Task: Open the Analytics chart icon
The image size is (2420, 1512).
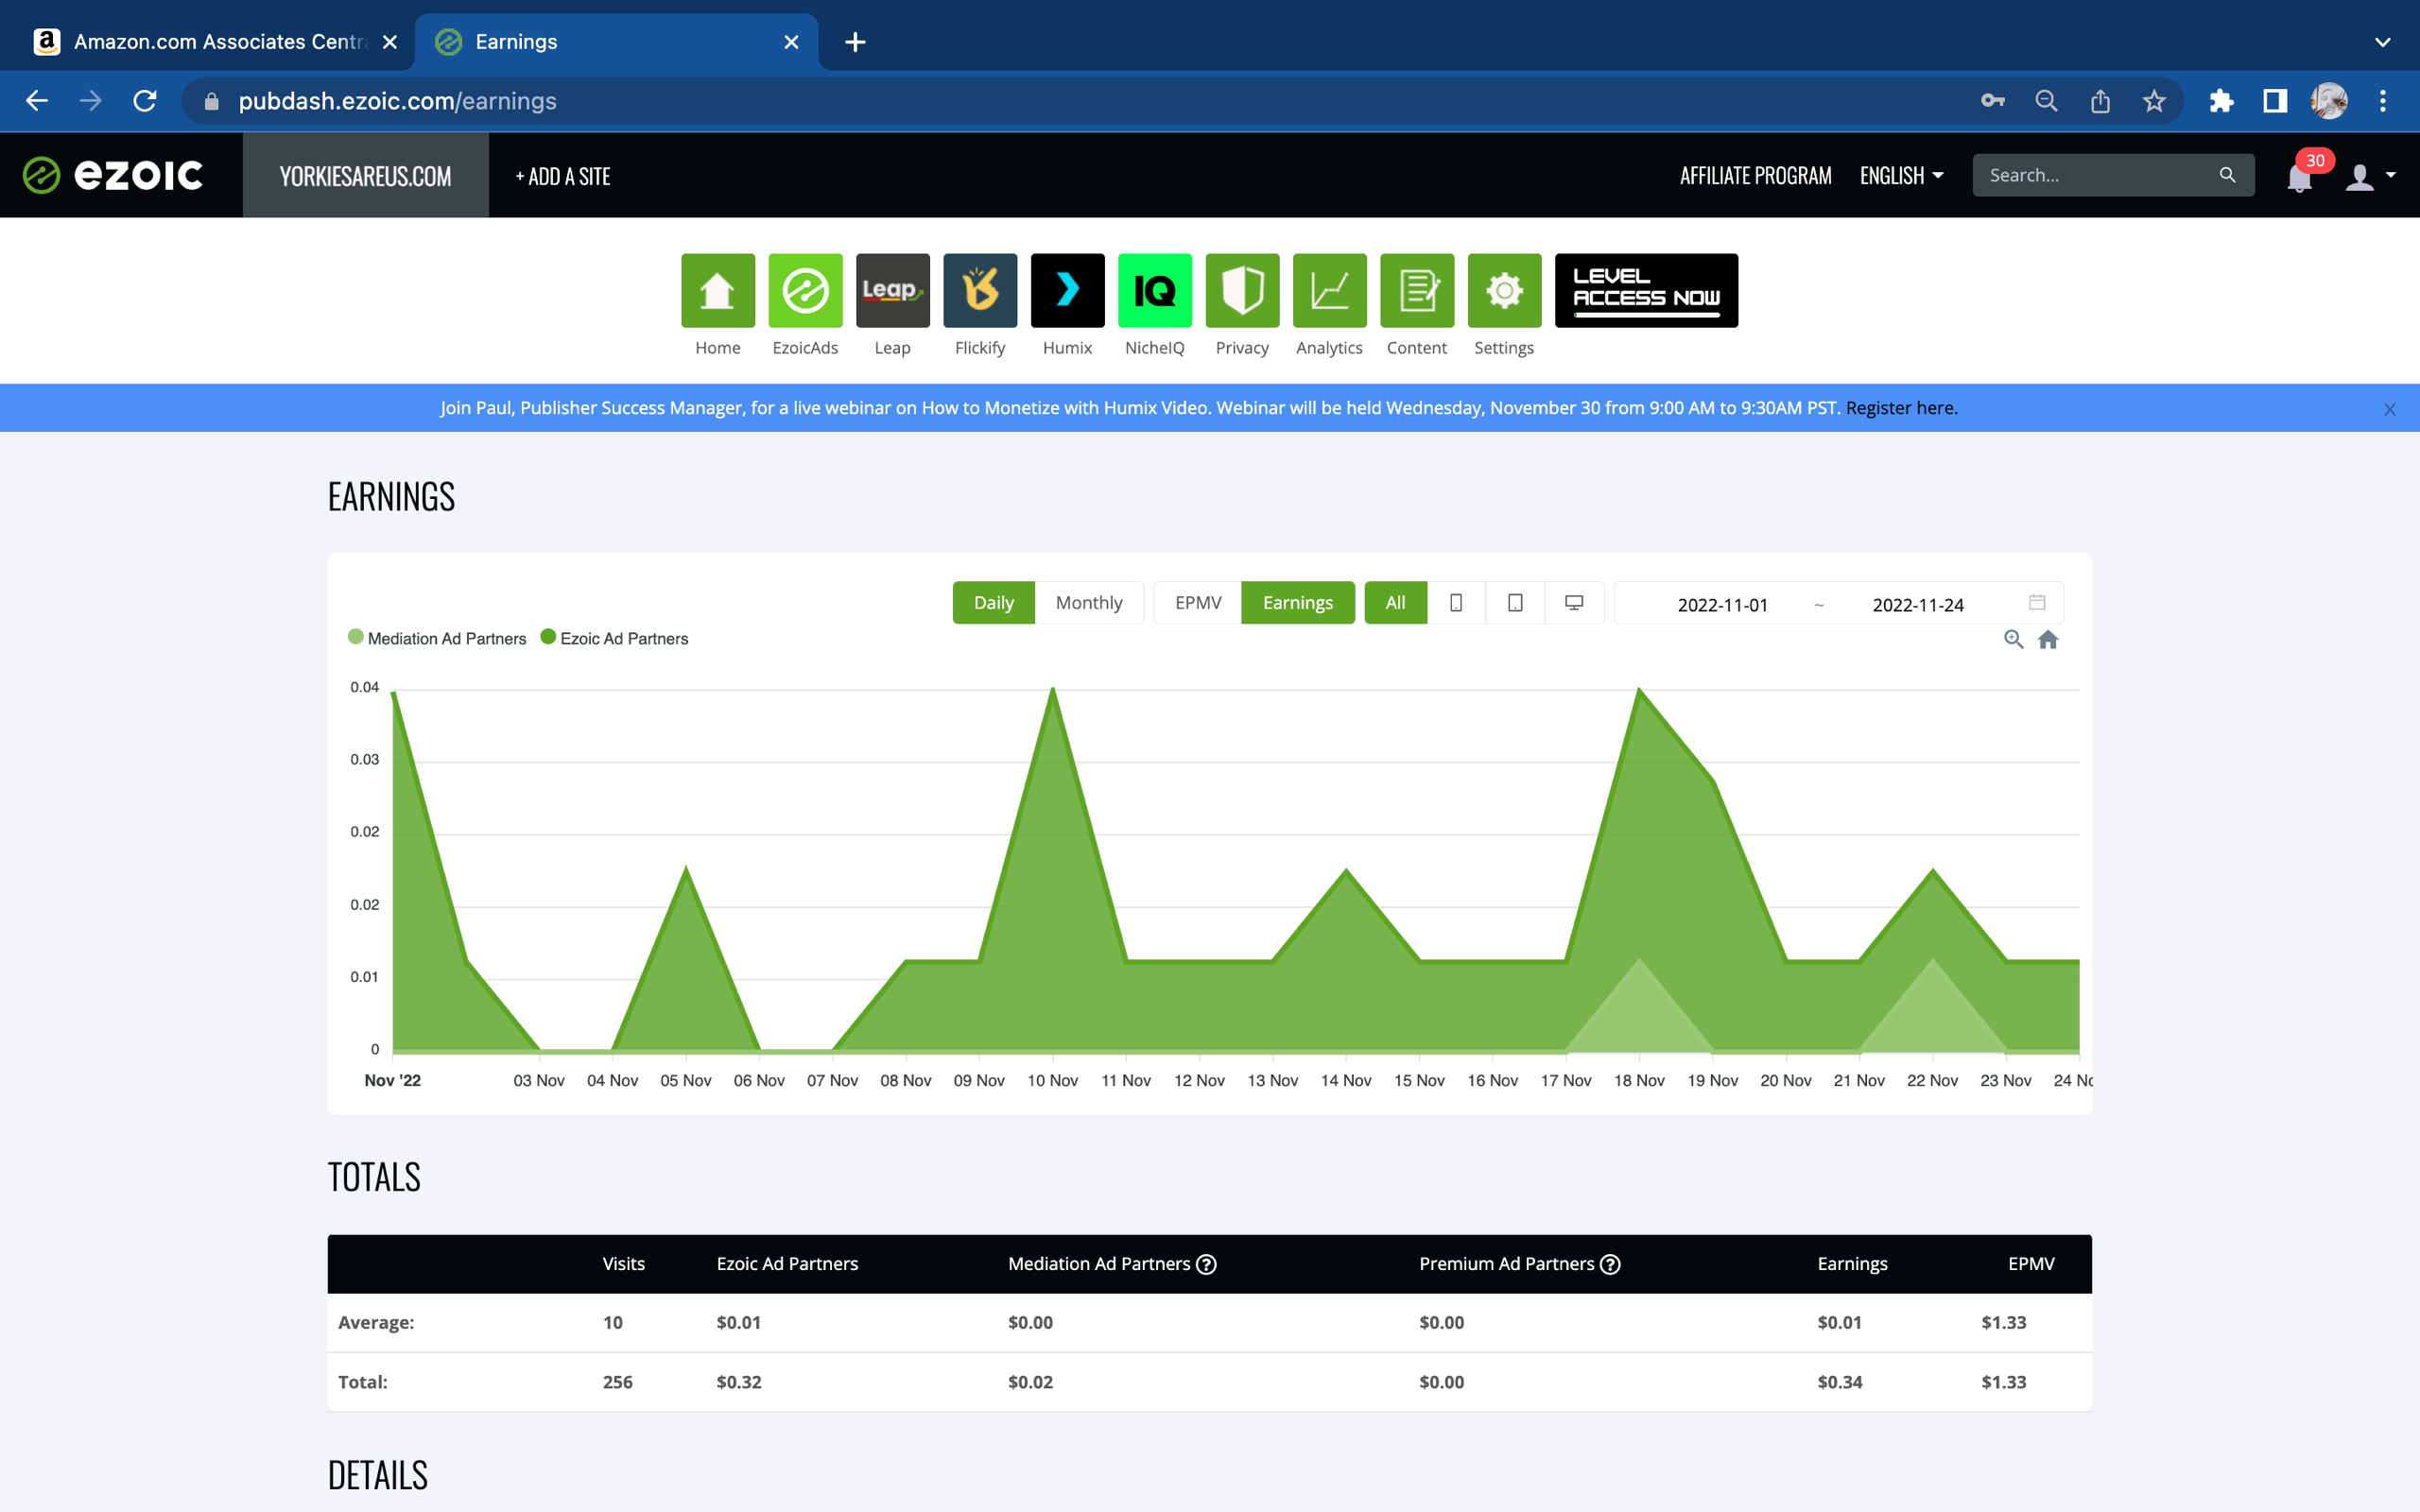Action: tap(1329, 290)
